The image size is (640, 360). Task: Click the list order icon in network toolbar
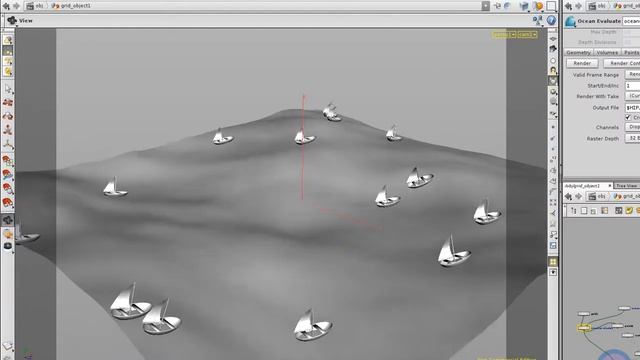pos(574,211)
